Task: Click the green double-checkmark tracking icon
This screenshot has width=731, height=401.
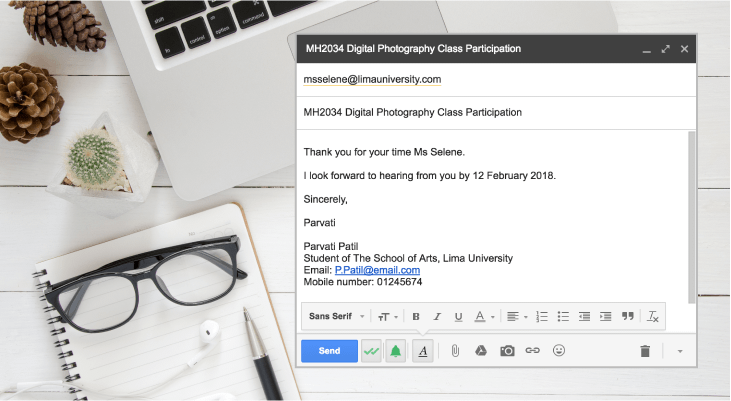Action: tap(372, 351)
